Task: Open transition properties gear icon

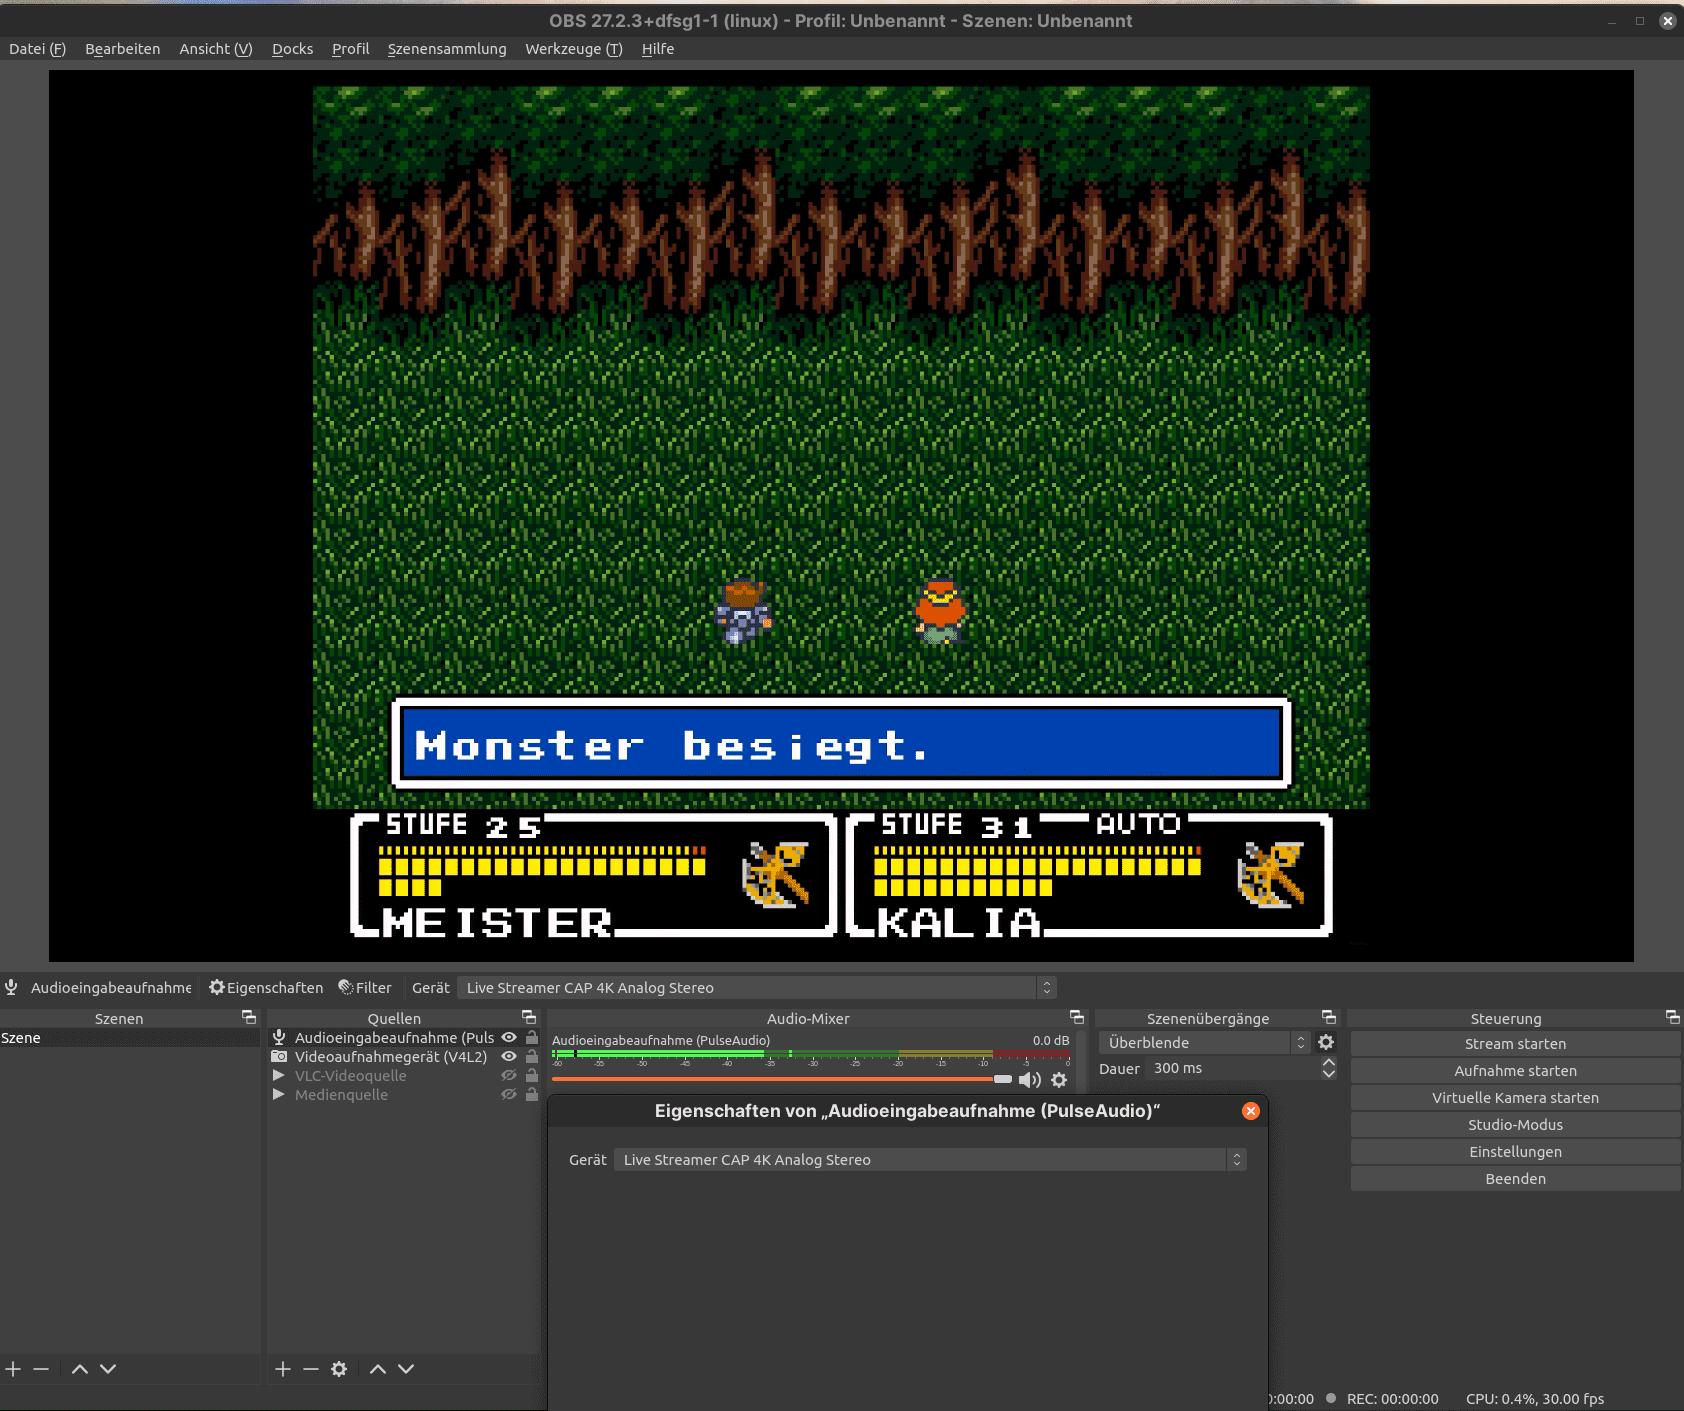Action: point(1326,1042)
